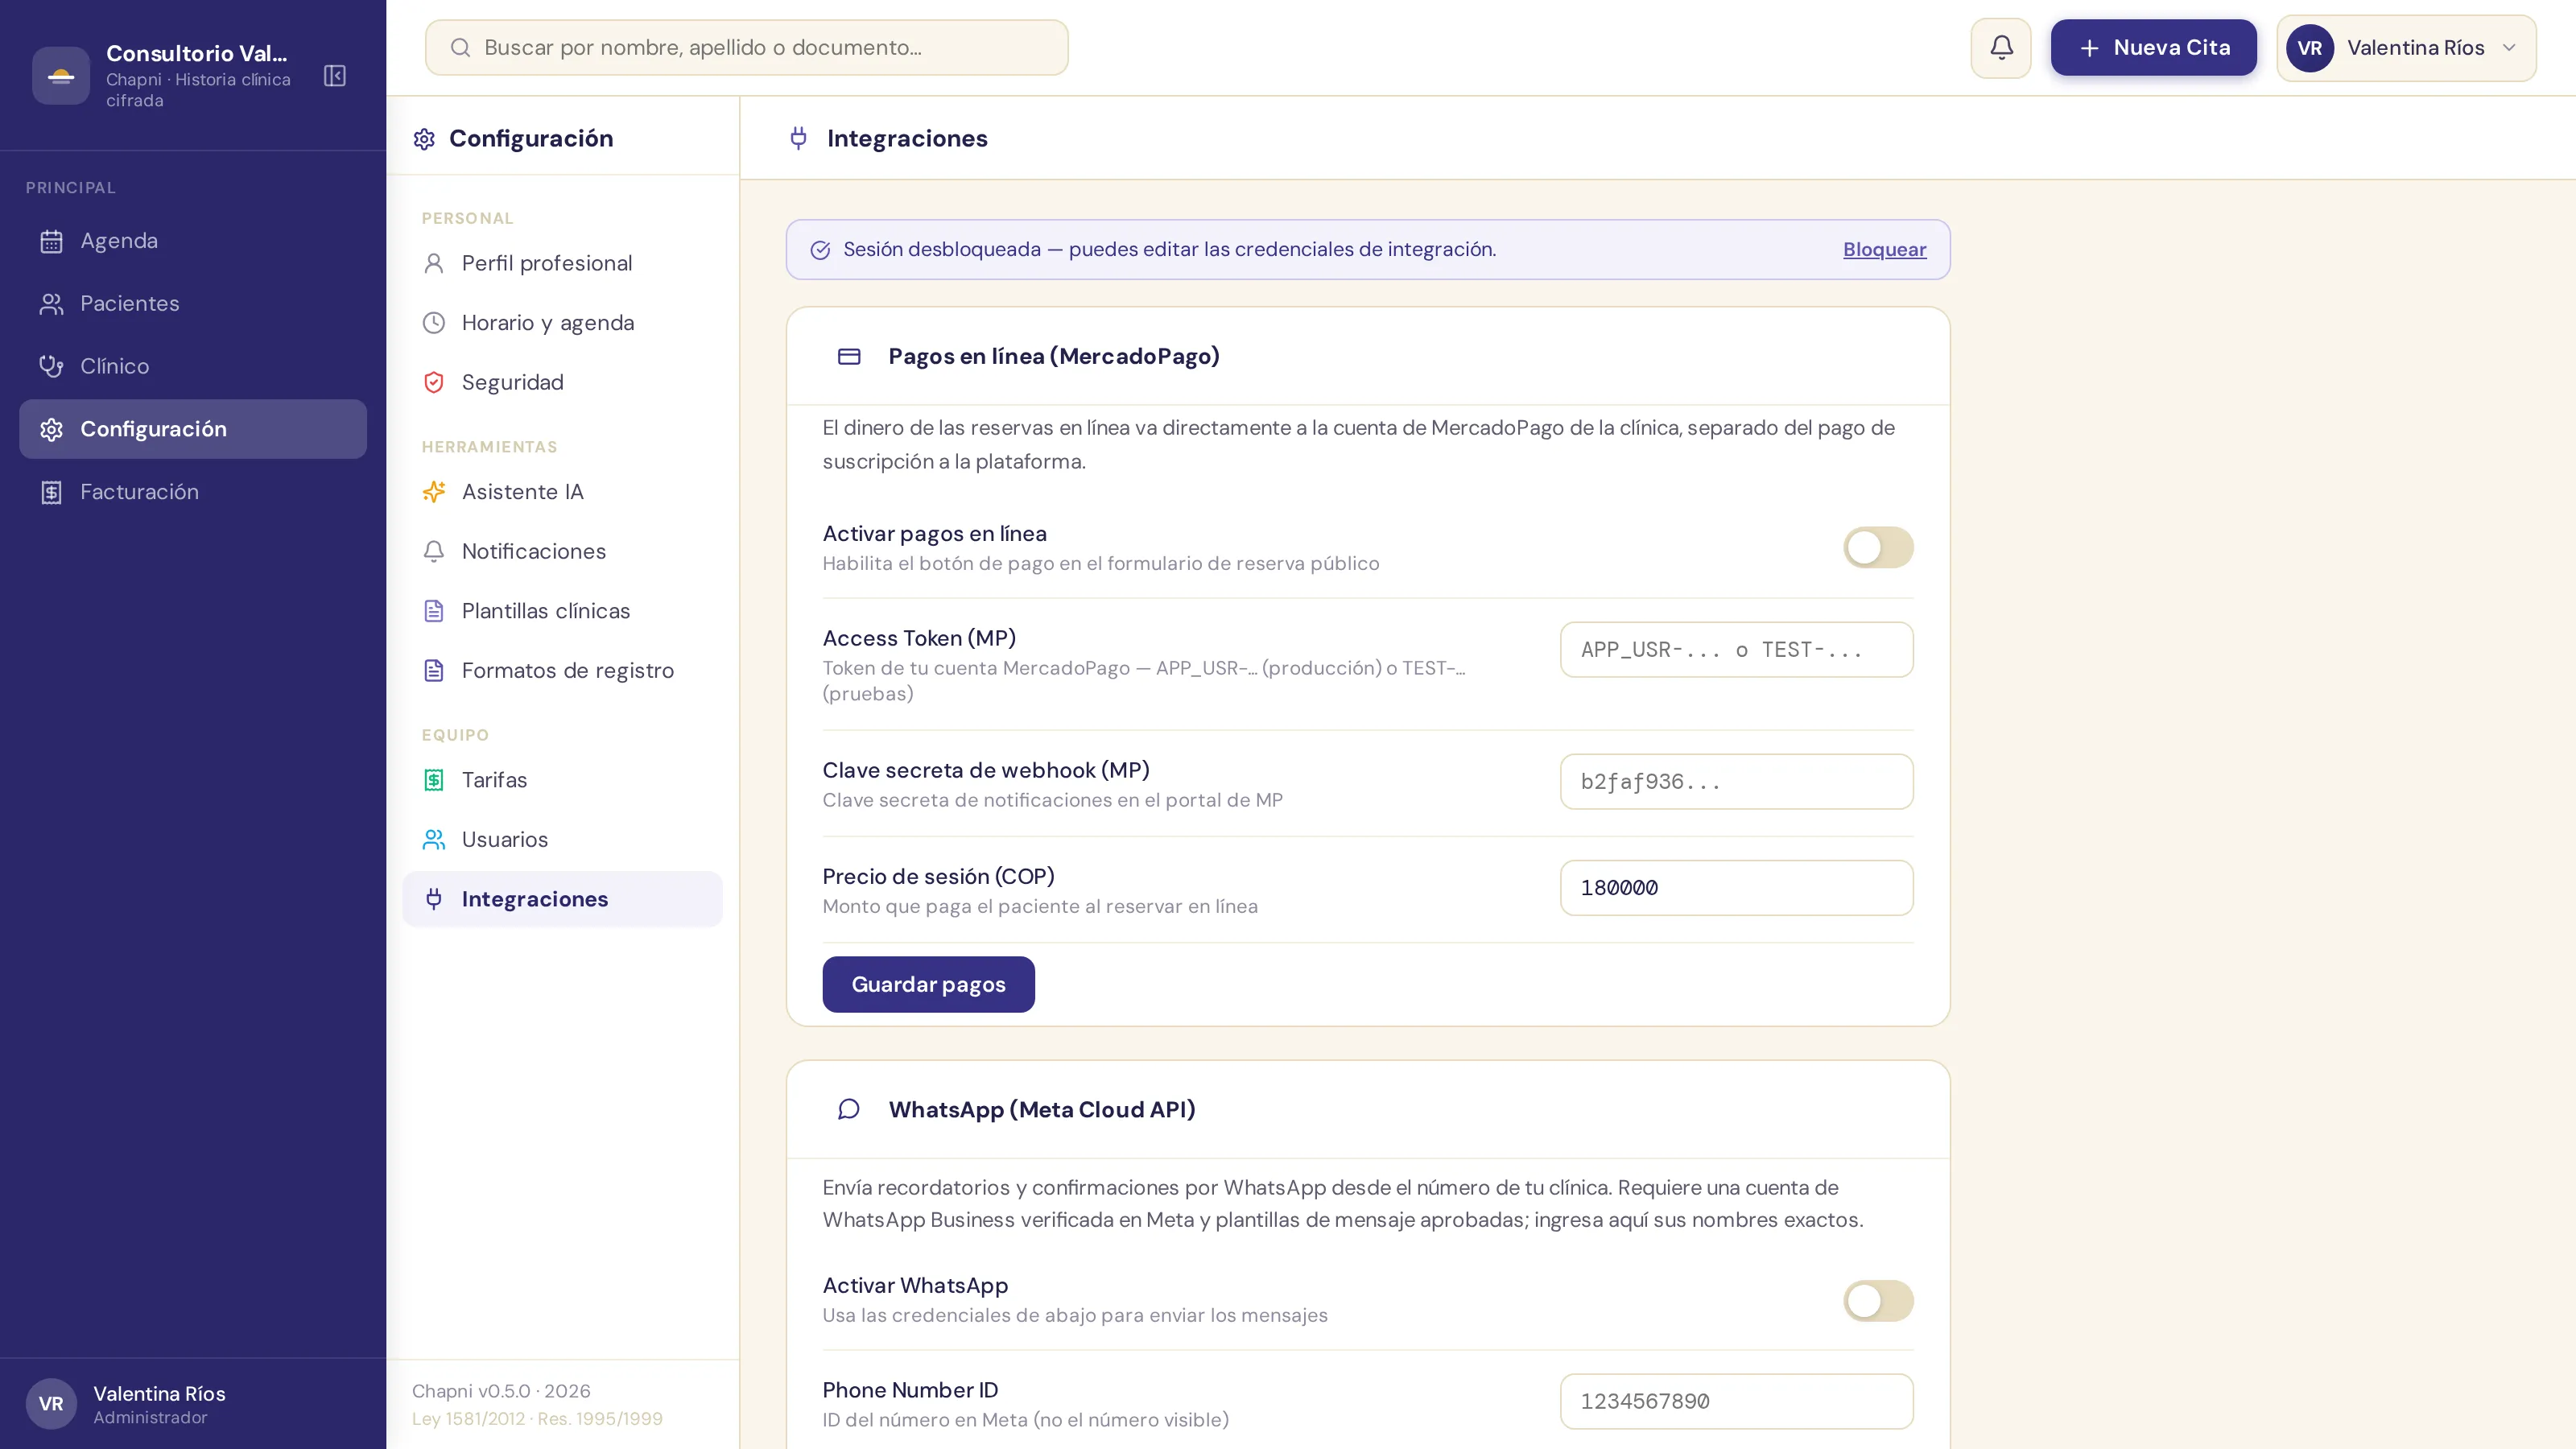Collapse the sidebar panel icon
Viewport: 2576px width, 1449px height.
click(x=335, y=76)
